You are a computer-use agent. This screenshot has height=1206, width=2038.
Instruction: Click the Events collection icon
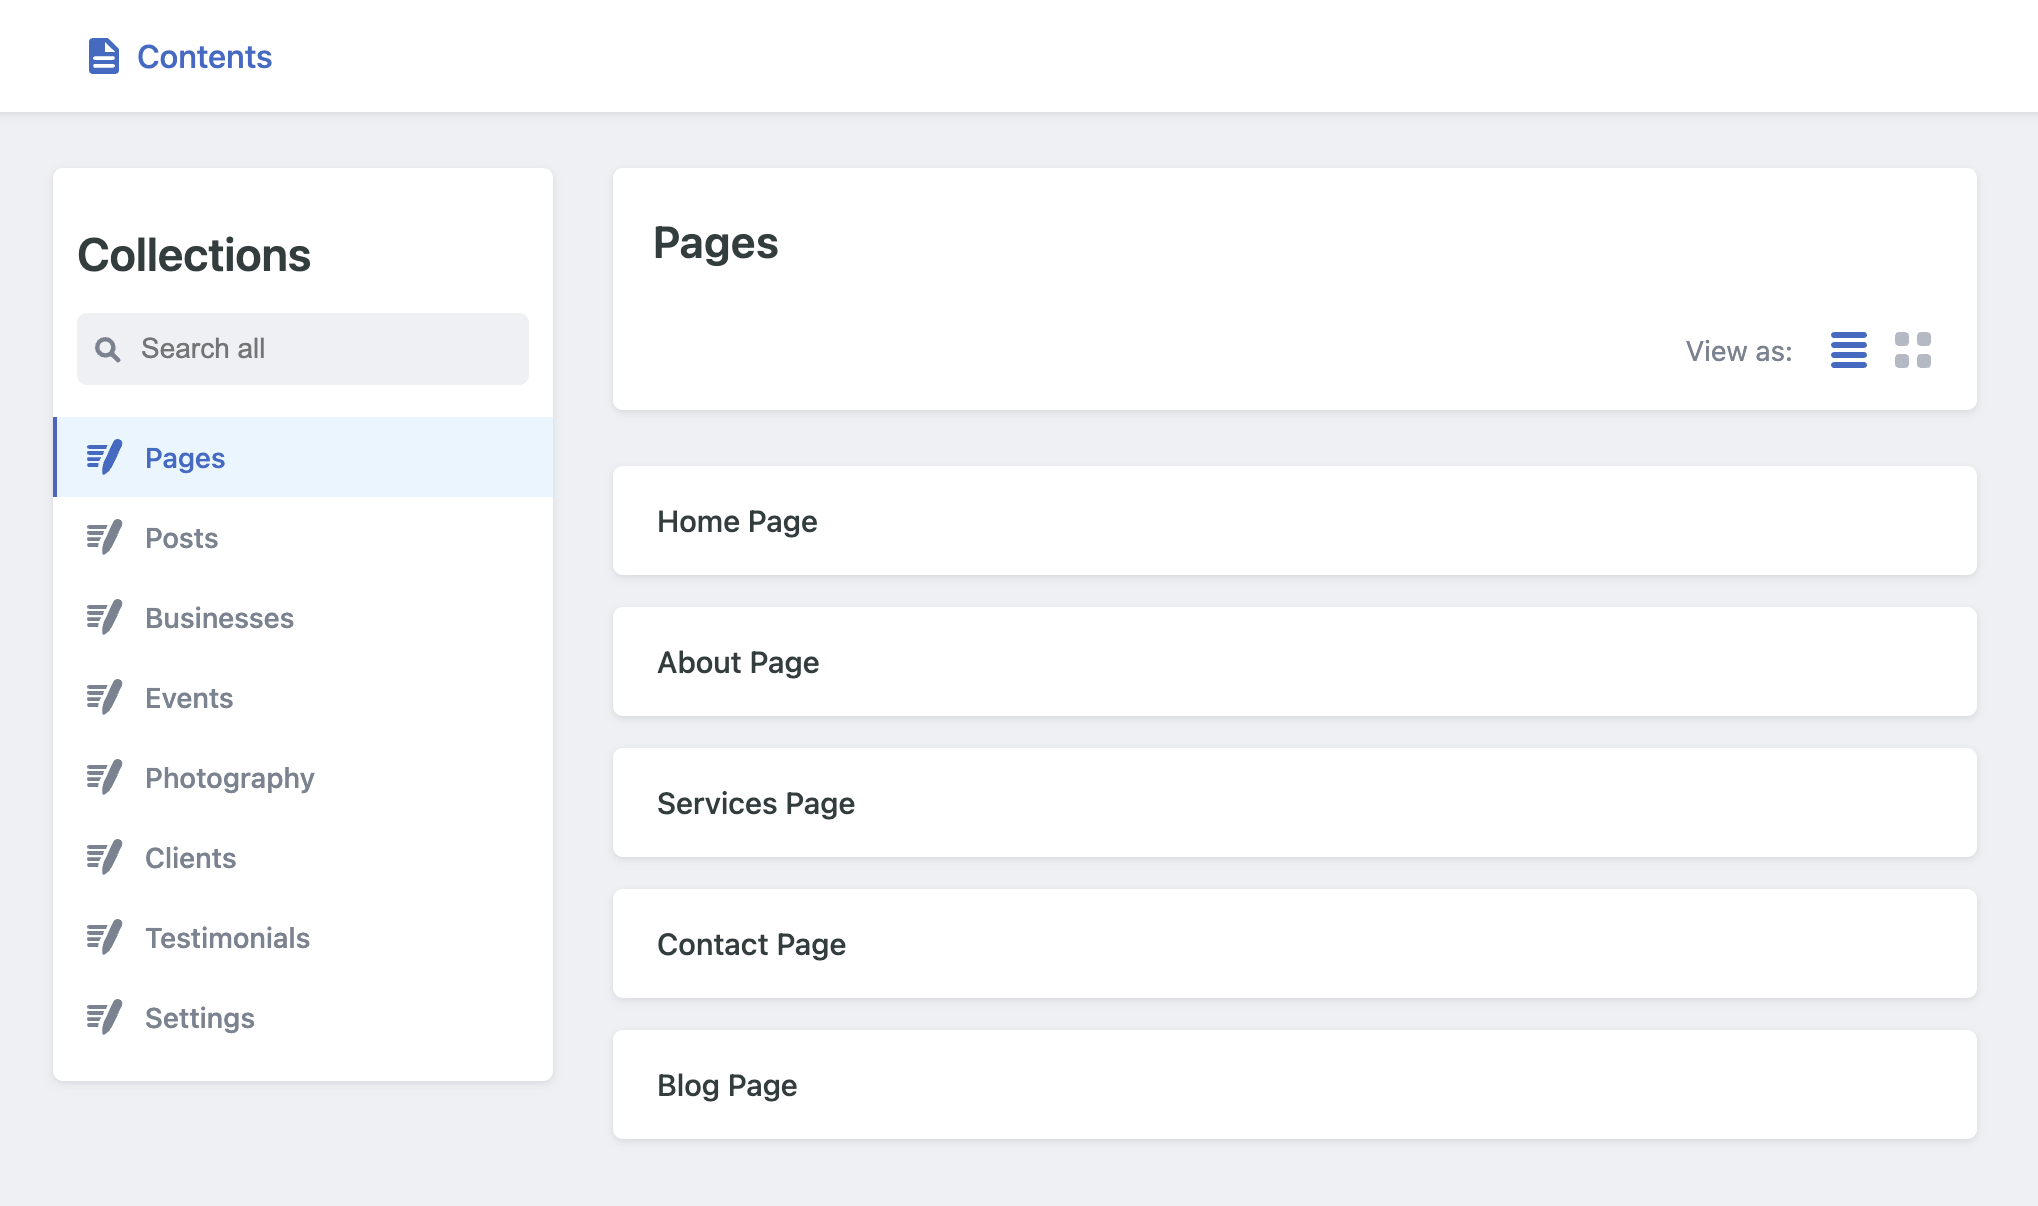click(104, 697)
